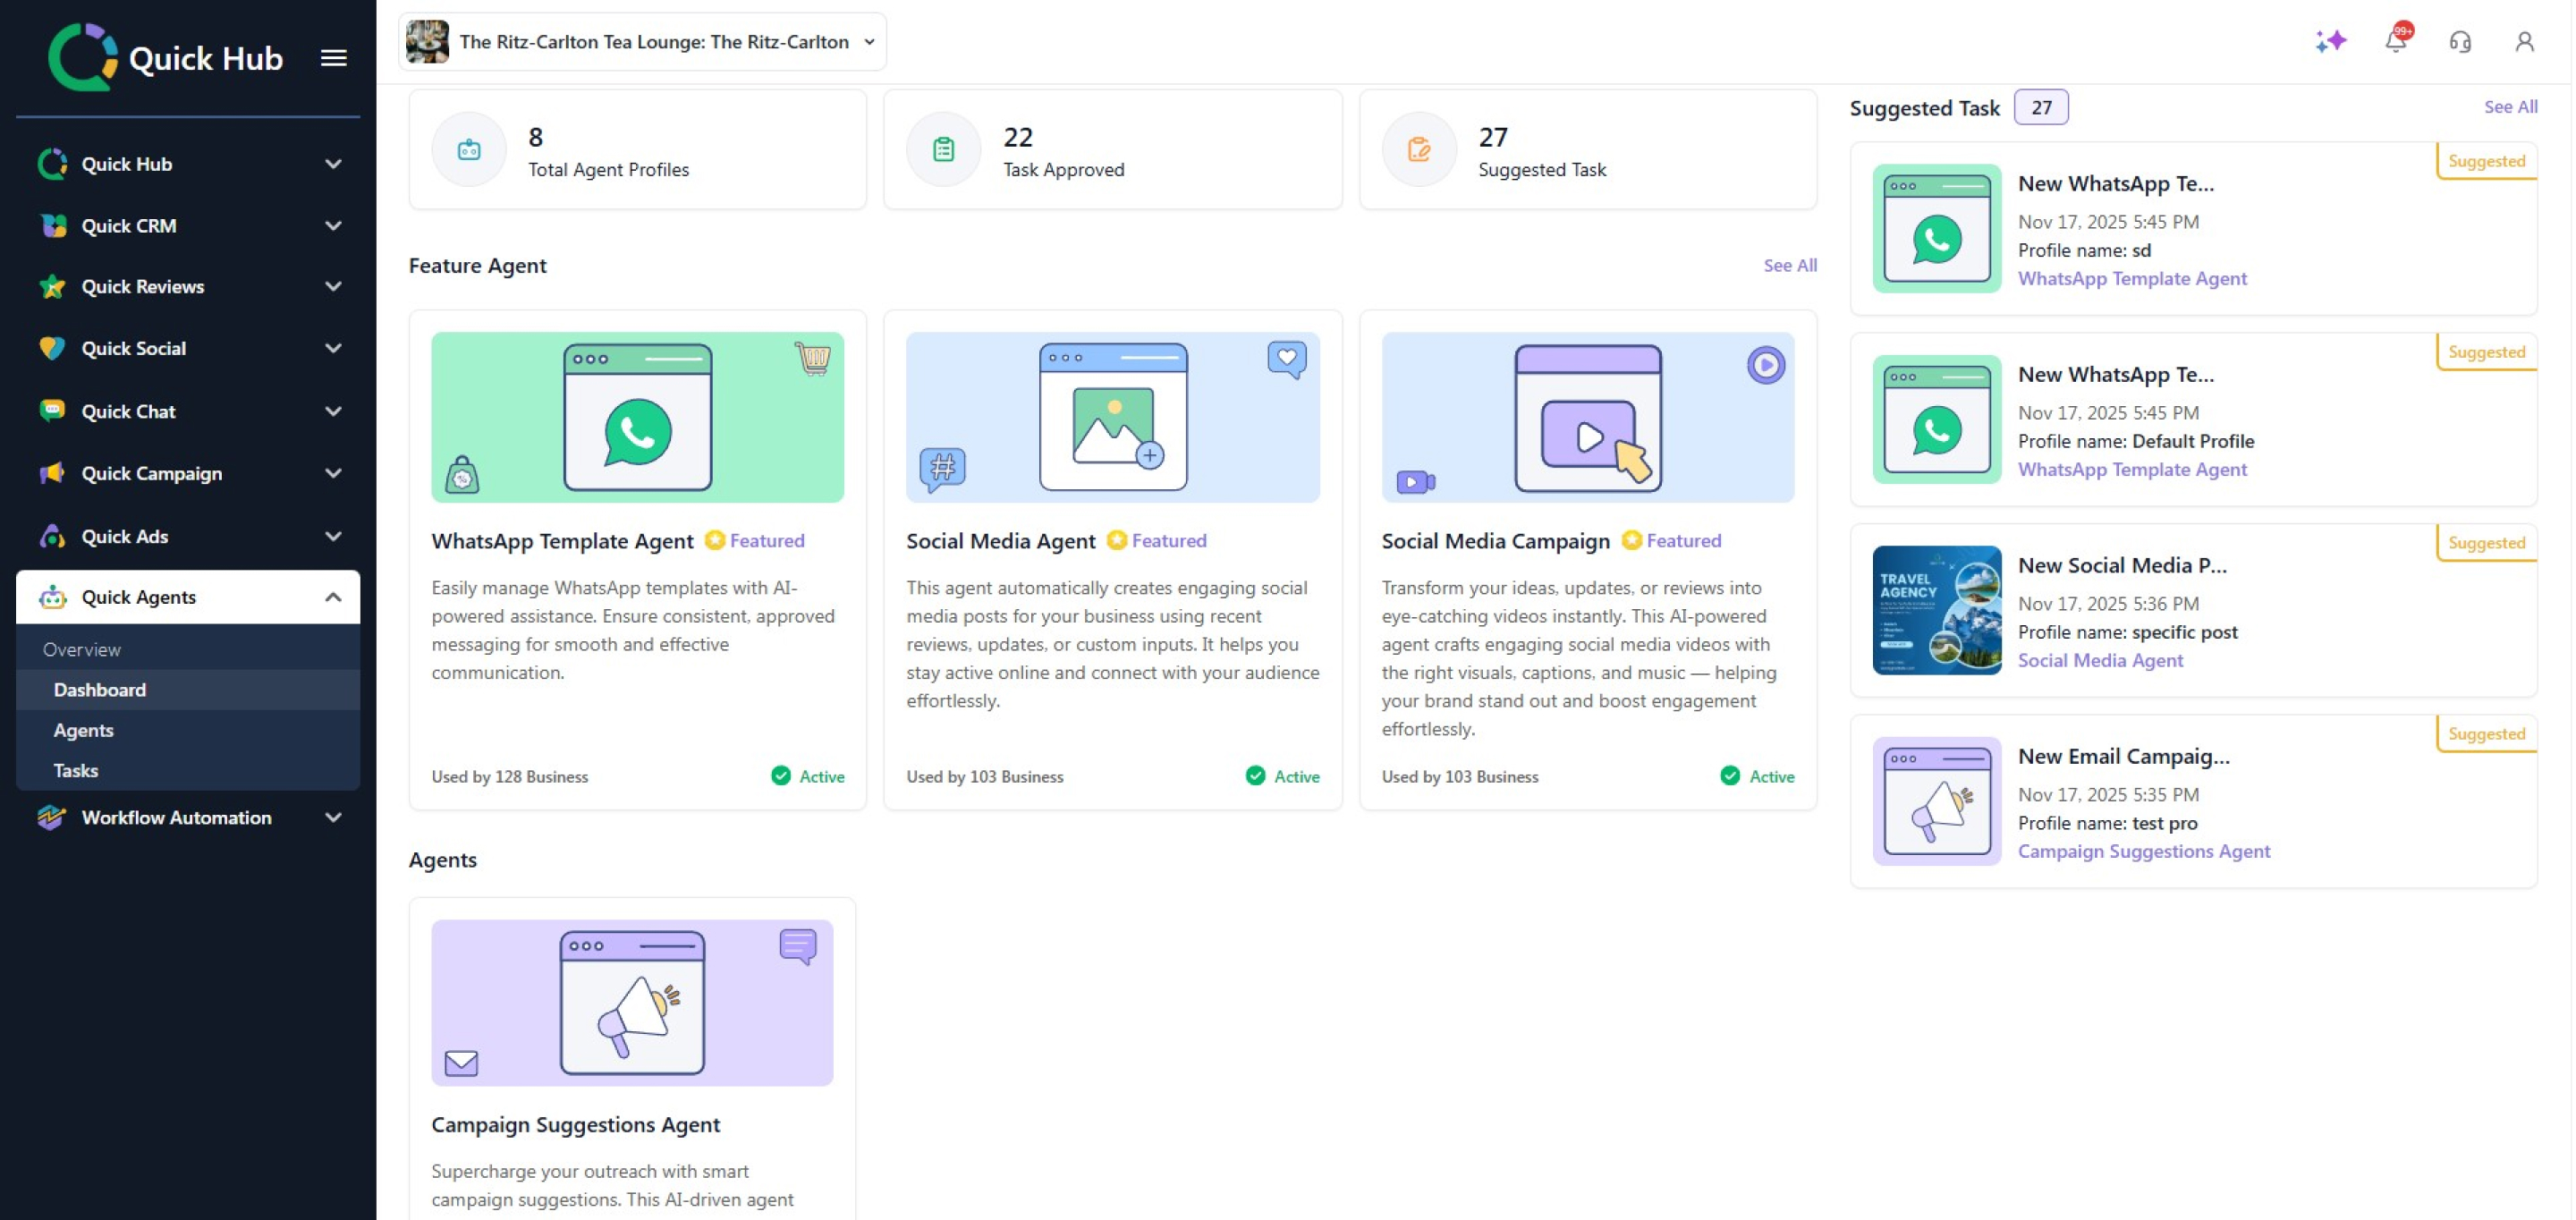The height and width of the screenshot is (1220, 2576).
Task: Click the Quick Reviews star icon in sidebar
Action: click(x=52, y=287)
